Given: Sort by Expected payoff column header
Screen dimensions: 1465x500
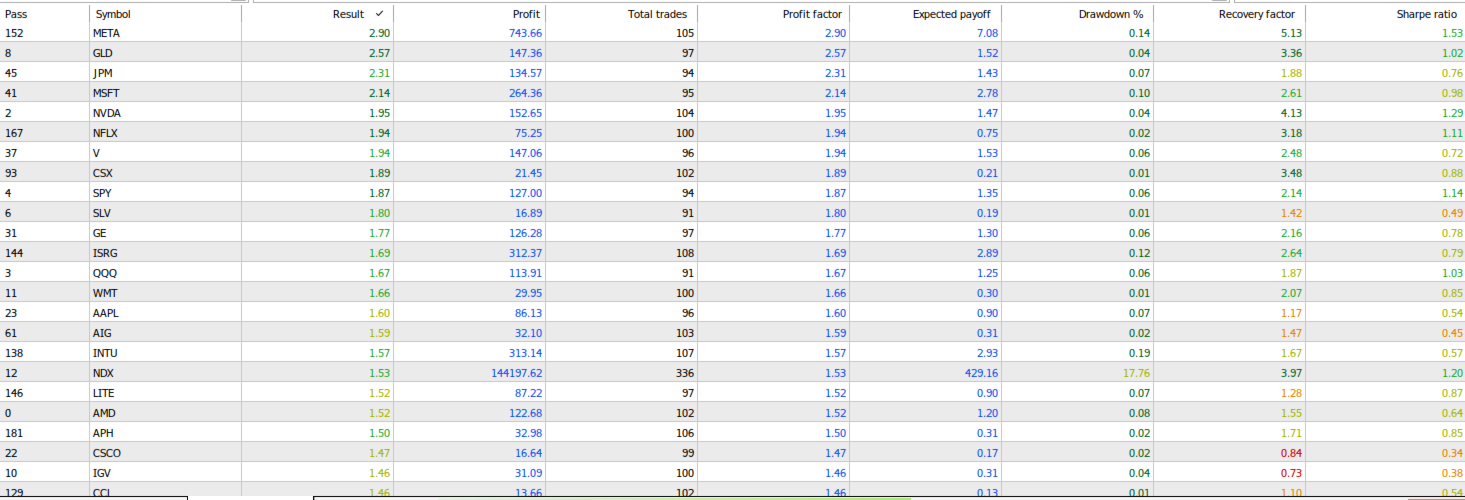Looking at the screenshot, I should [x=926, y=14].
